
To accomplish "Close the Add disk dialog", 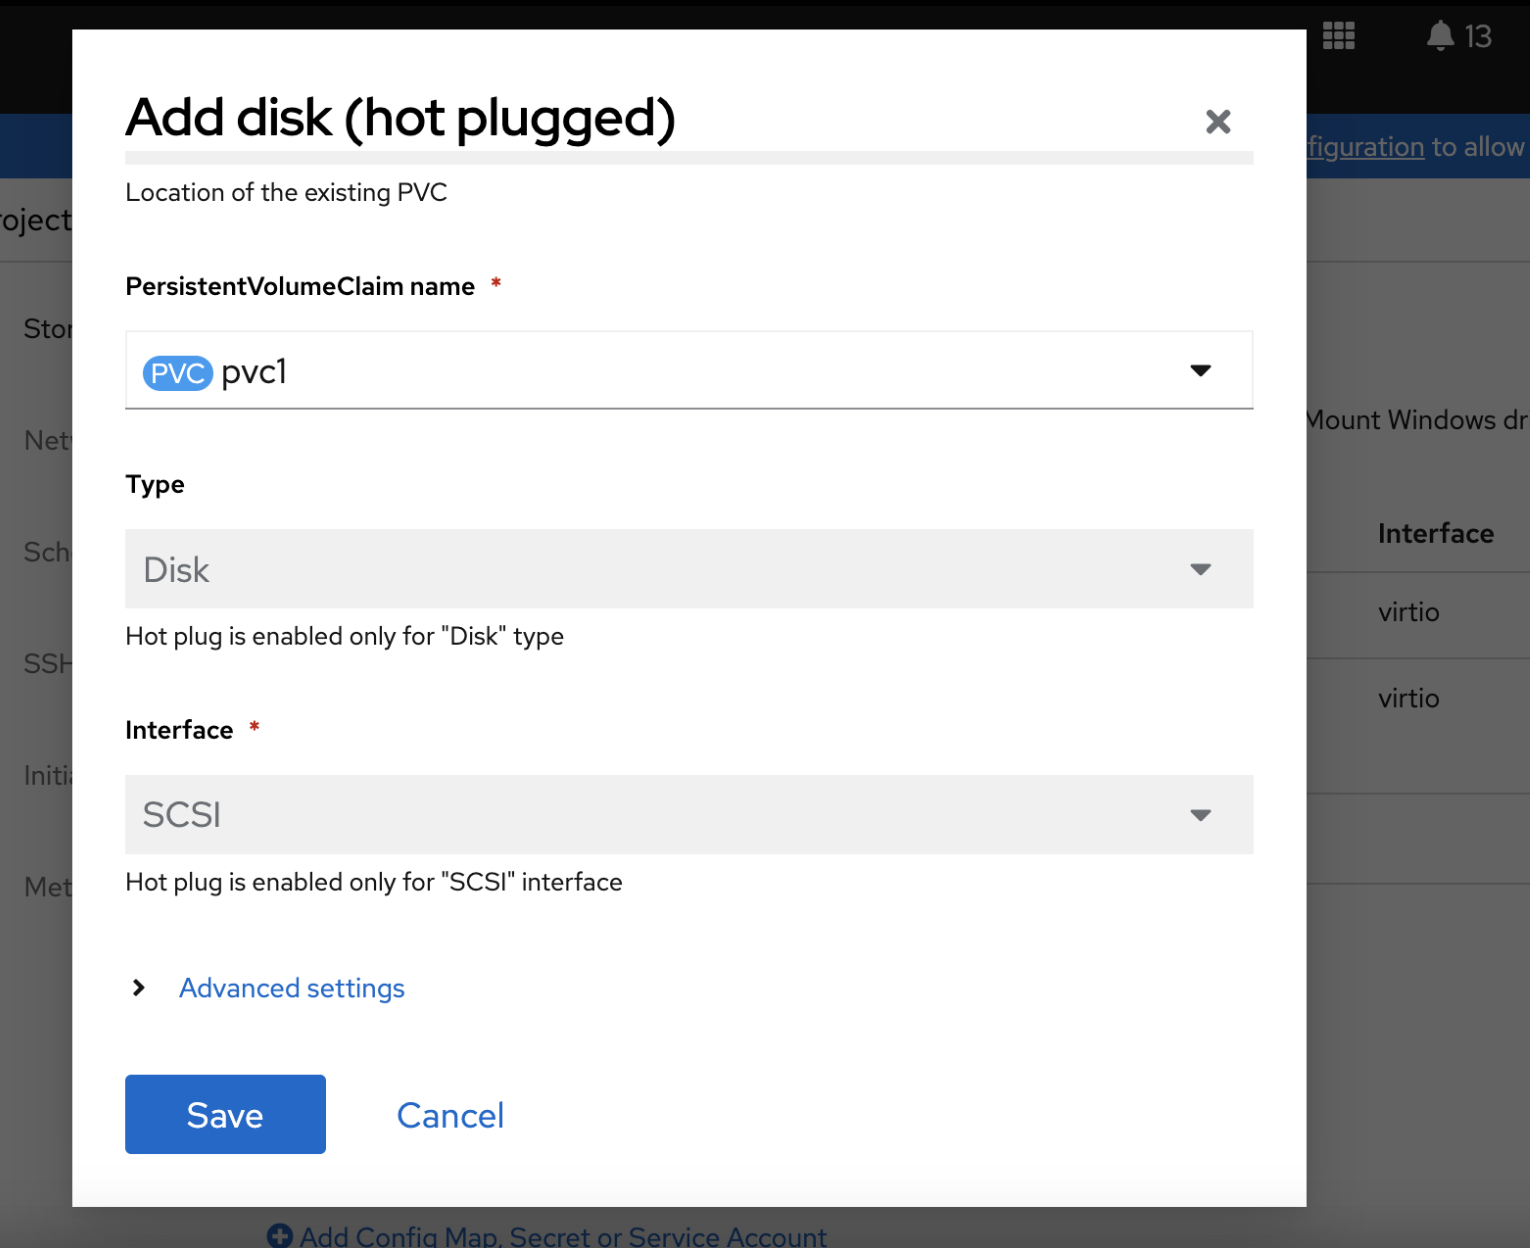I will [x=1217, y=122].
